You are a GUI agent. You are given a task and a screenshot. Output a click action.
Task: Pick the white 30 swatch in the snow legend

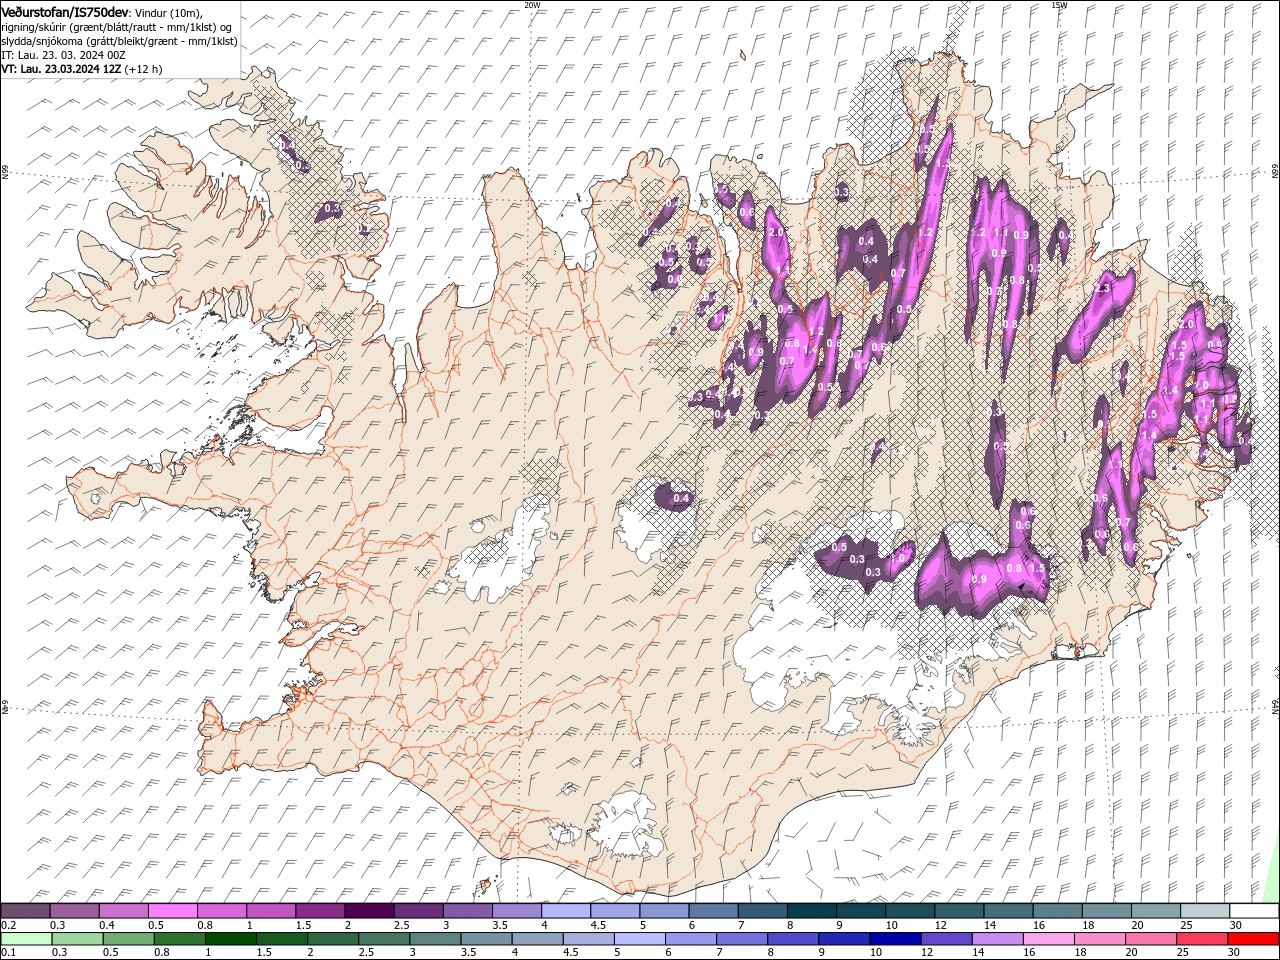pos(1254,911)
